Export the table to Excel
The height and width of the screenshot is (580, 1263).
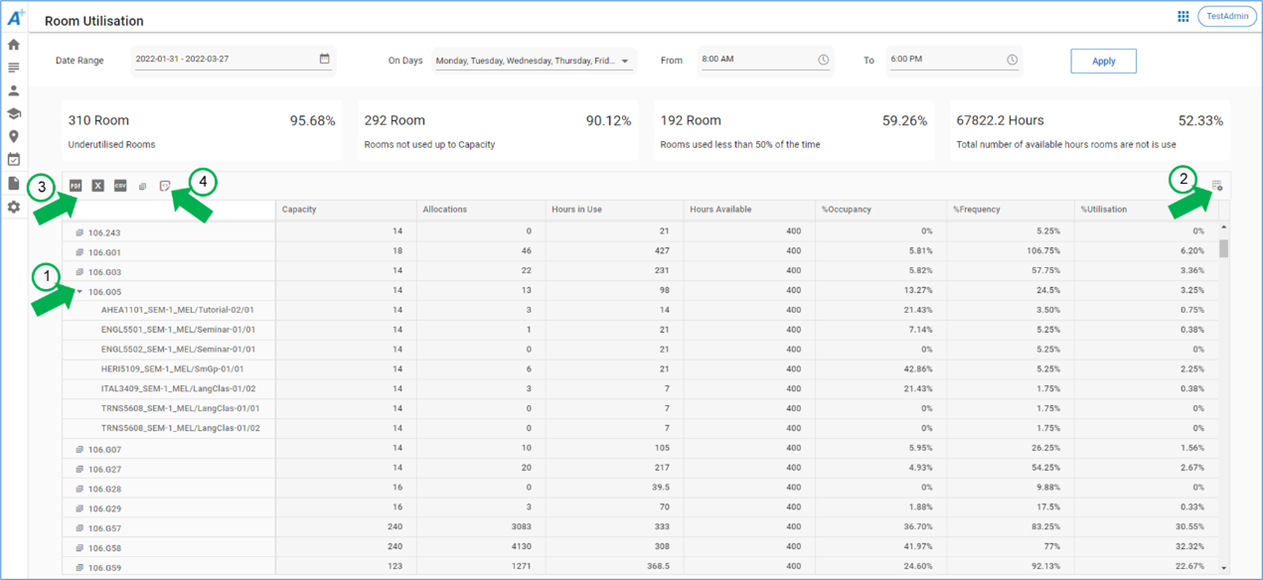(98, 185)
